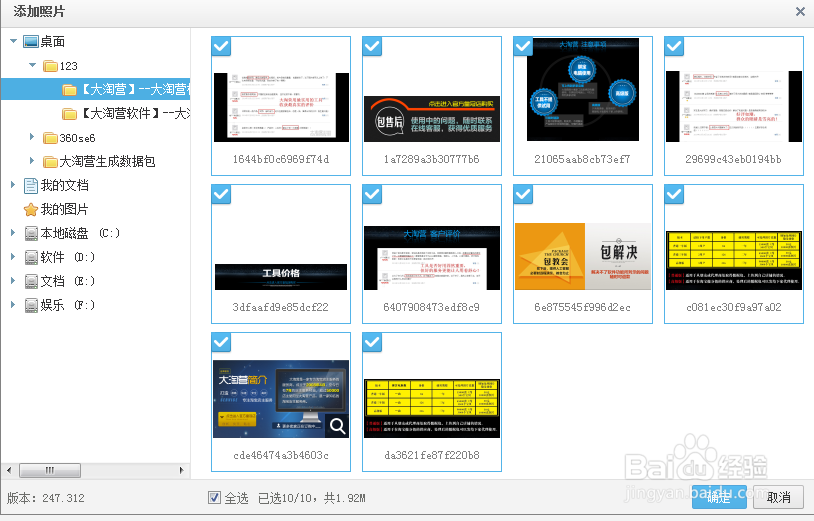Collapse the 123 folder node
The width and height of the screenshot is (814, 521).
33,65
